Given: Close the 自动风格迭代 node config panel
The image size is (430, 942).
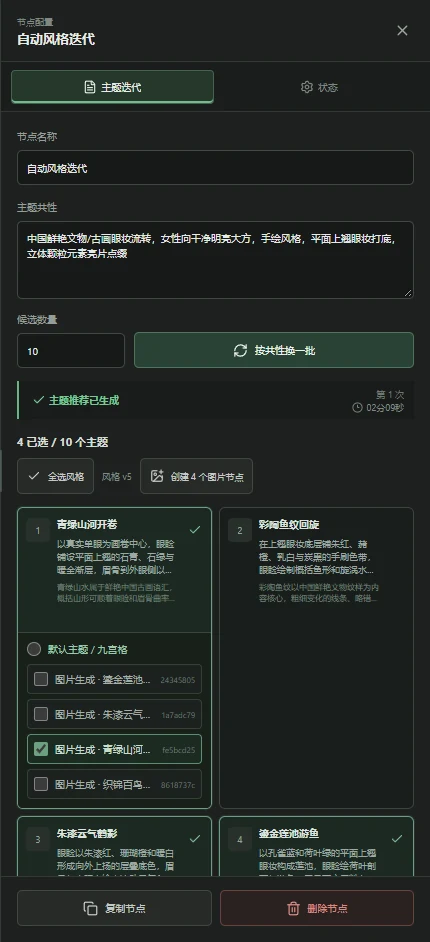Looking at the screenshot, I should tap(402, 31).
